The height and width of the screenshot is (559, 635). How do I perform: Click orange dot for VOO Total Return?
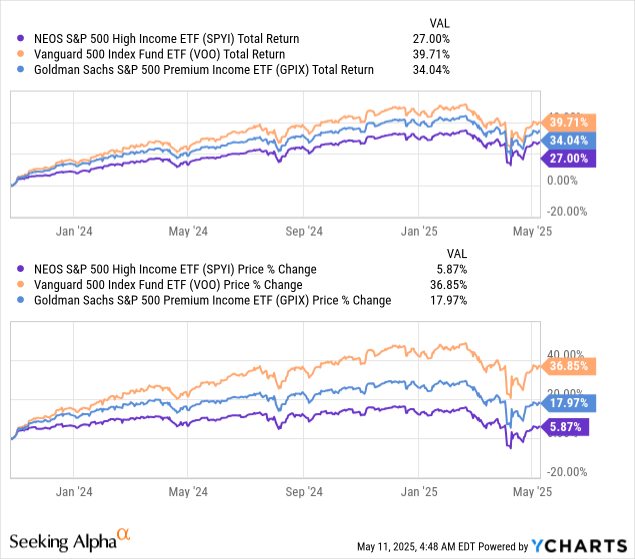20,54
